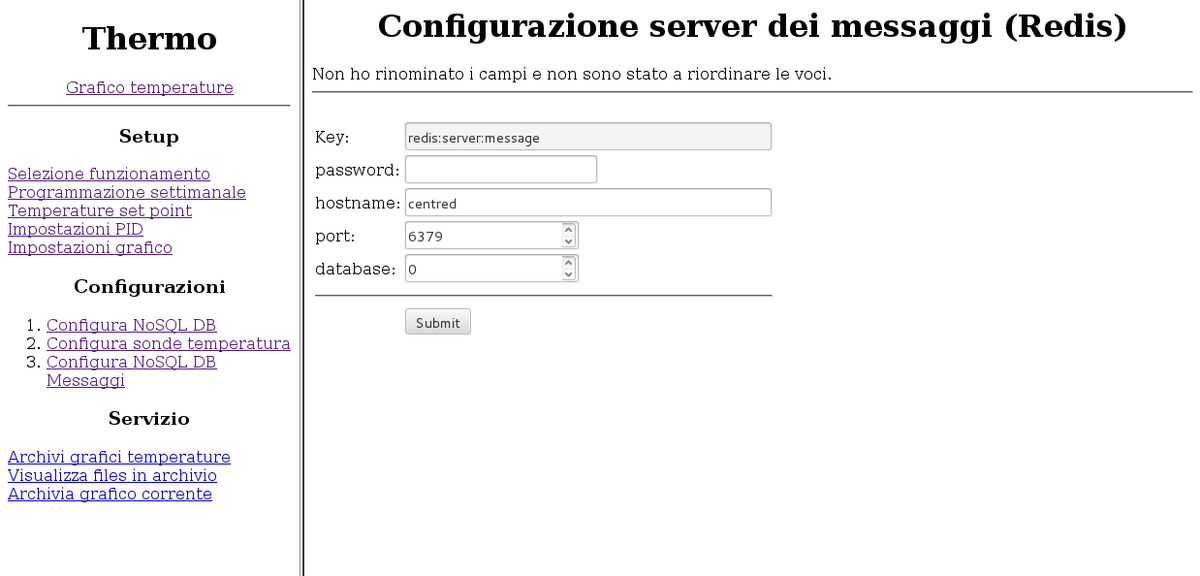Open Impostazioni grafico page
The height and width of the screenshot is (576, 1200).
click(90, 247)
